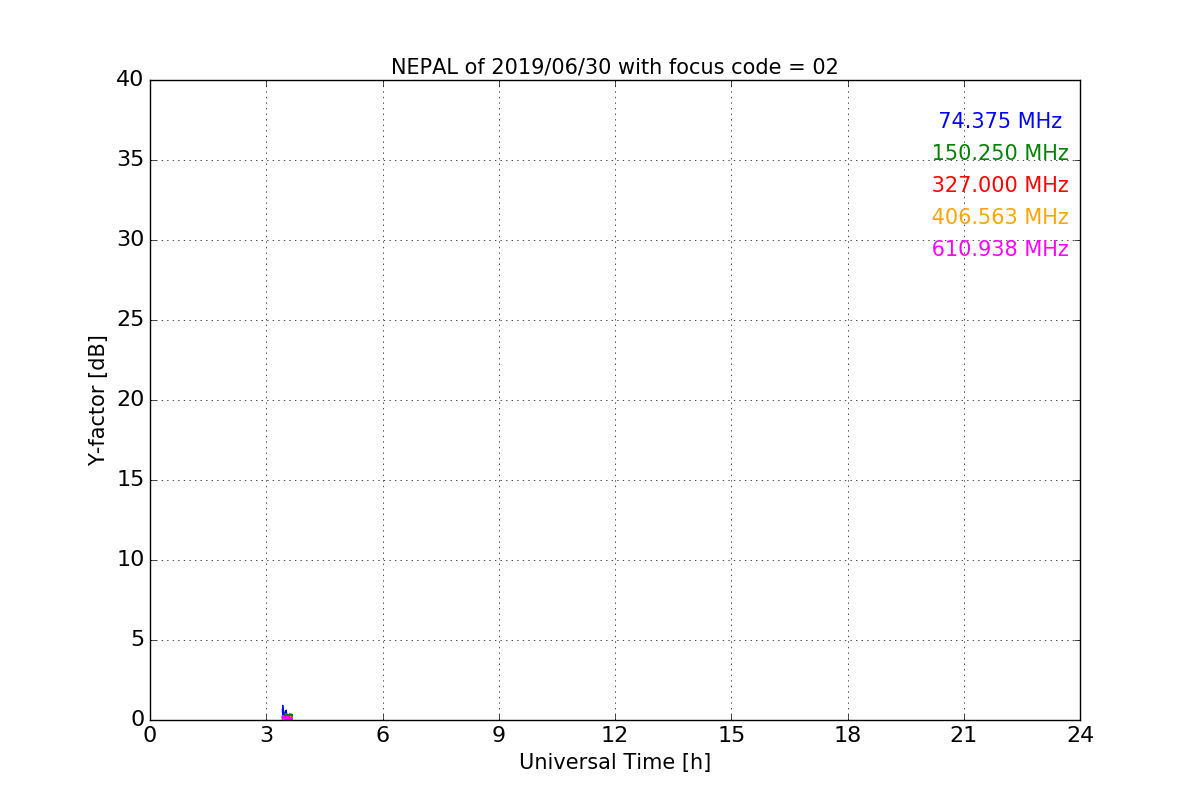Screen dimensions: 1200x800
Task: Click the 'Y-factor [dB]' axis label
Action: [x=97, y=400]
